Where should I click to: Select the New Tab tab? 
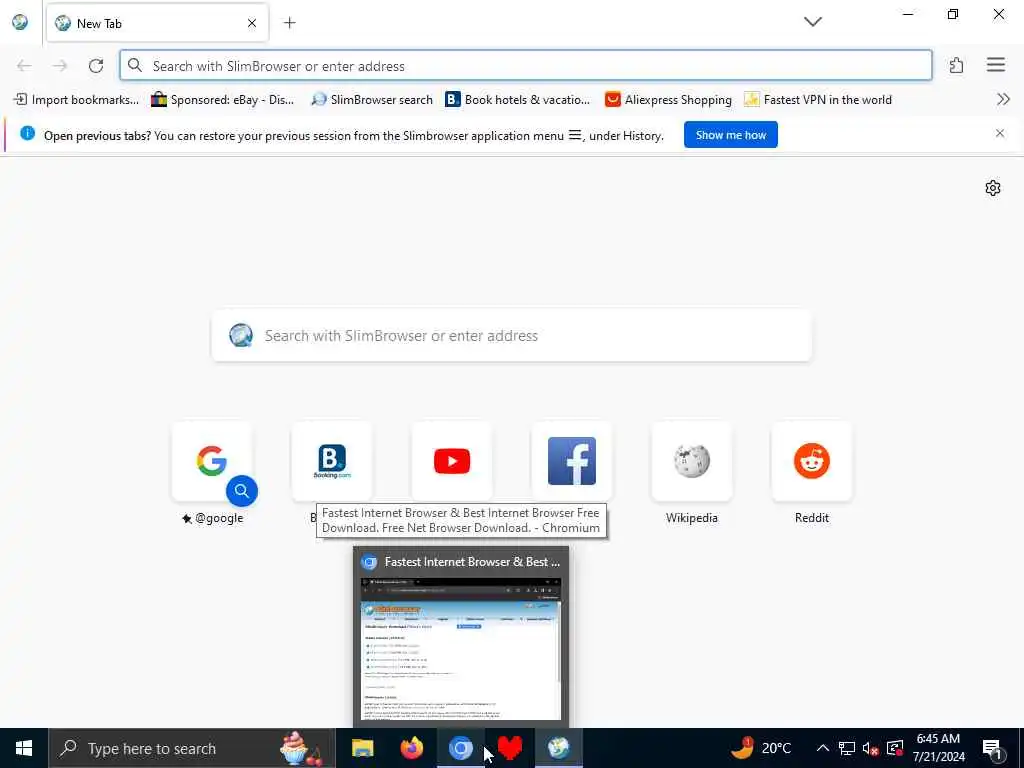pos(157,23)
